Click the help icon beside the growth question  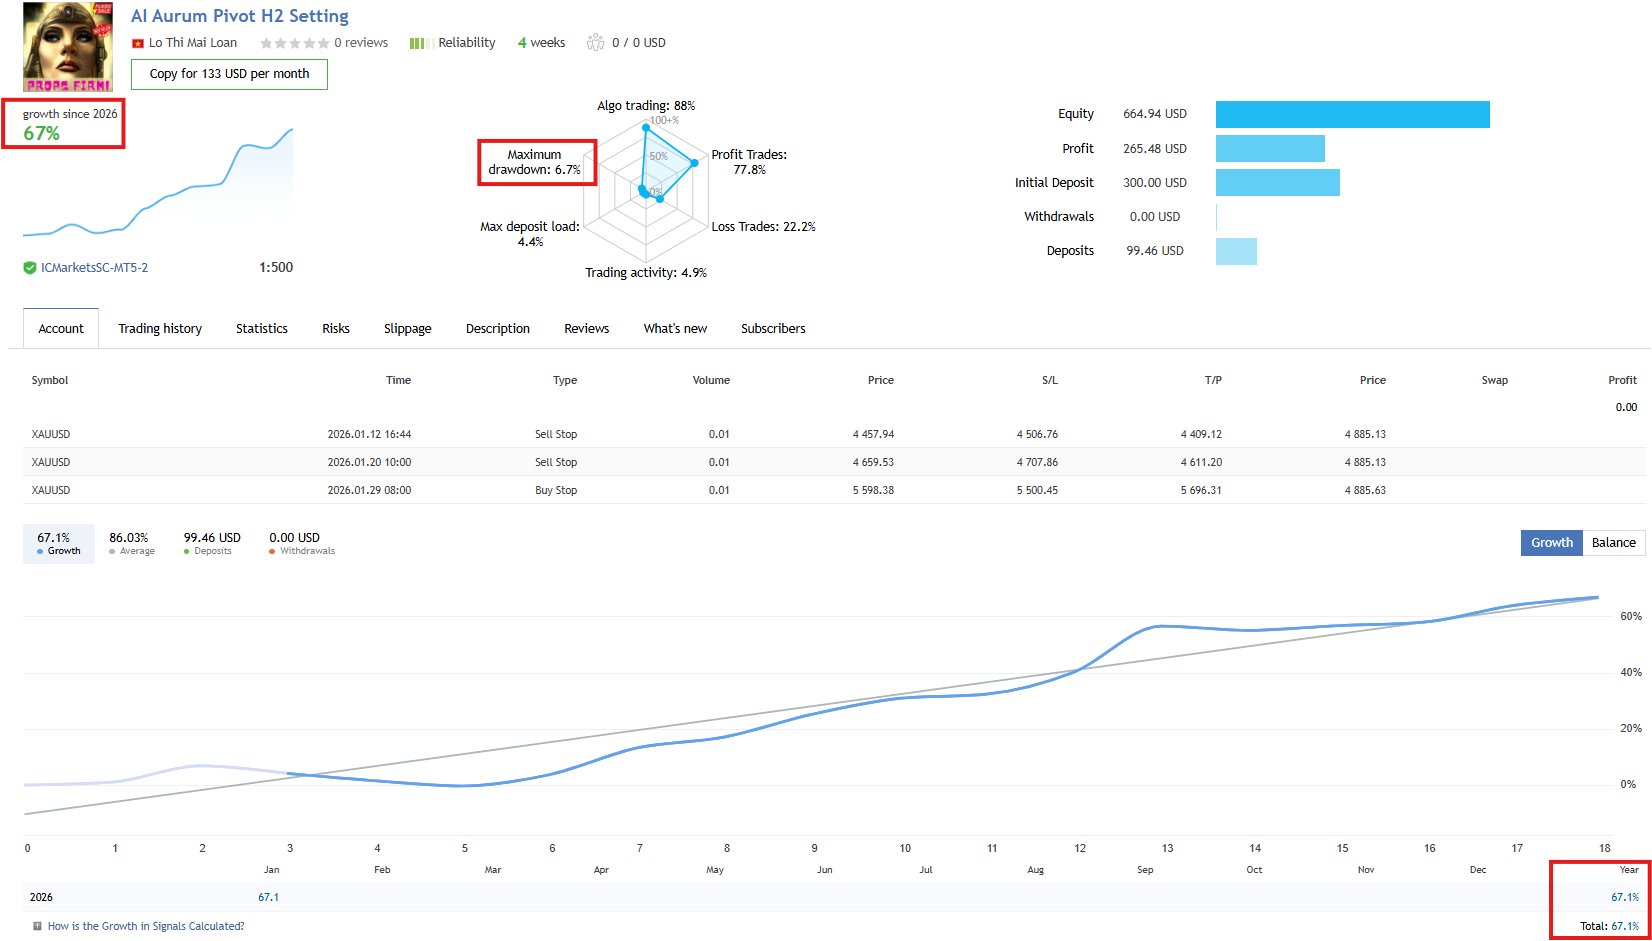point(37,926)
